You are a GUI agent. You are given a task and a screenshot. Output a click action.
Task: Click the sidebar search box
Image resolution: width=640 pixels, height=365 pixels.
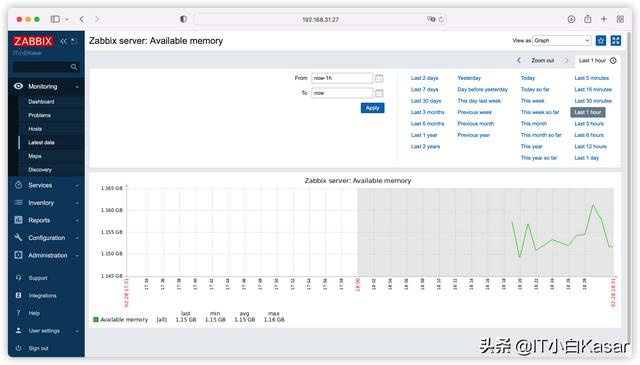(46, 67)
